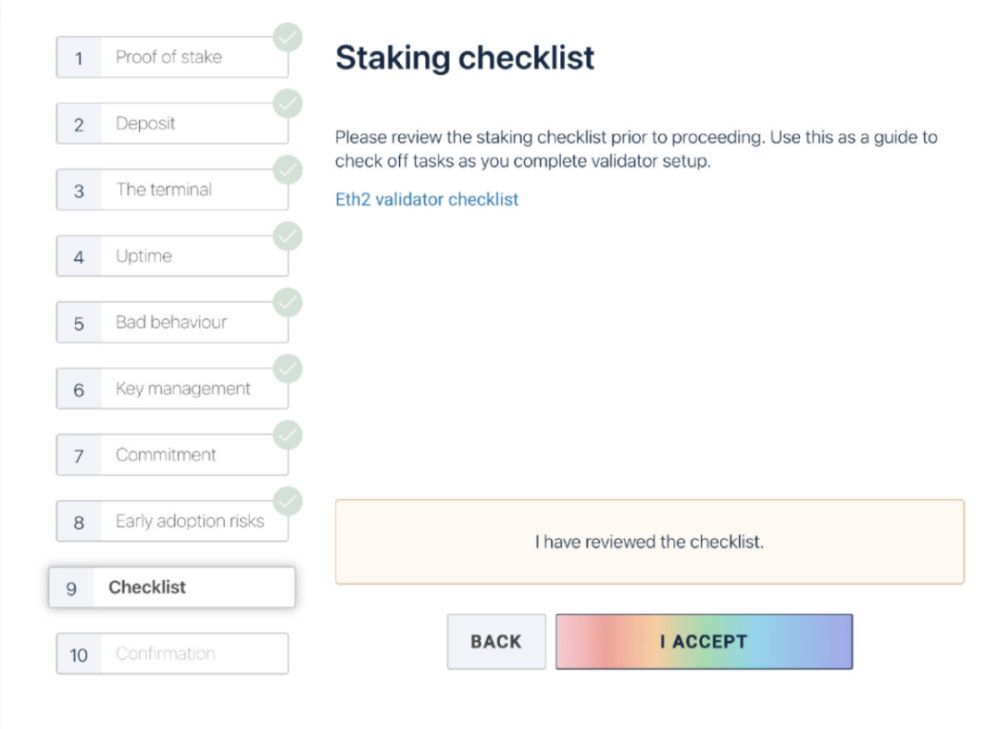Image resolution: width=1000 pixels, height=729 pixels.
Task: Click the 'I have reviewed the checklist' box
Action: tap(649, 542)
